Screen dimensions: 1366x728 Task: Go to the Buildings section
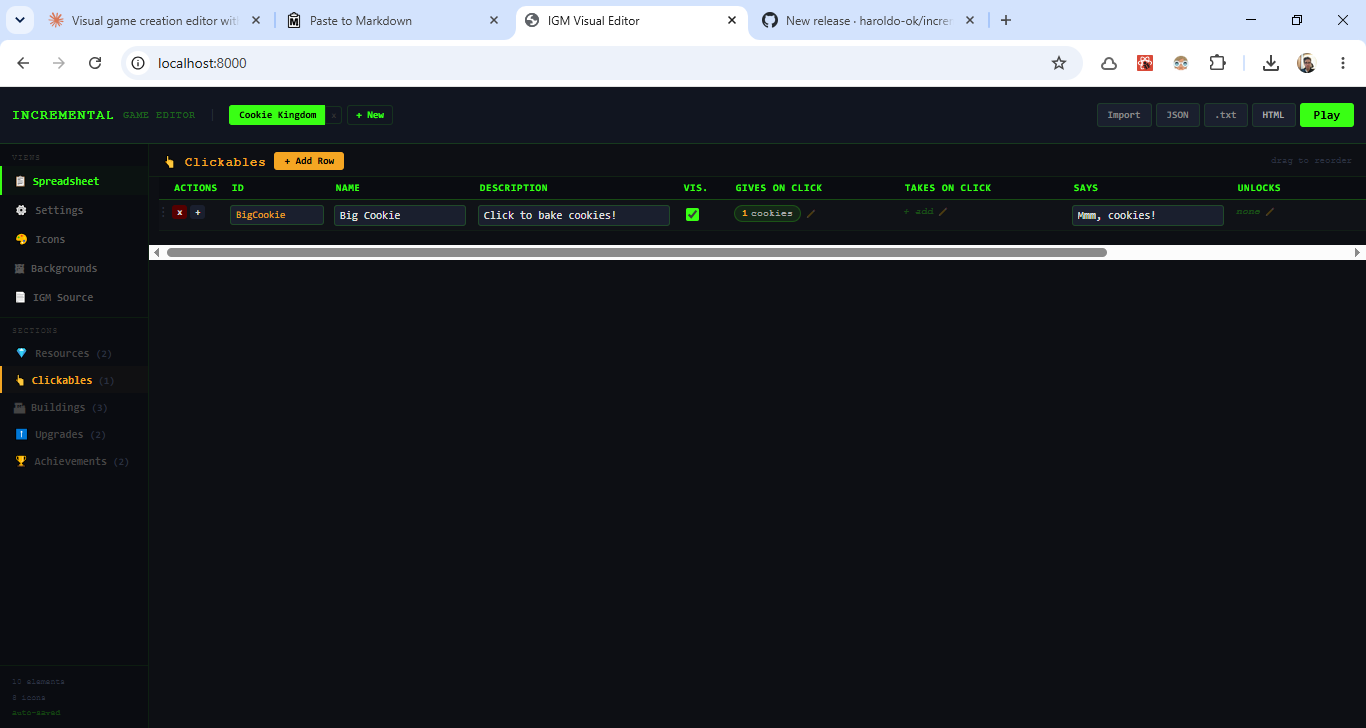(x=74, y=407)
